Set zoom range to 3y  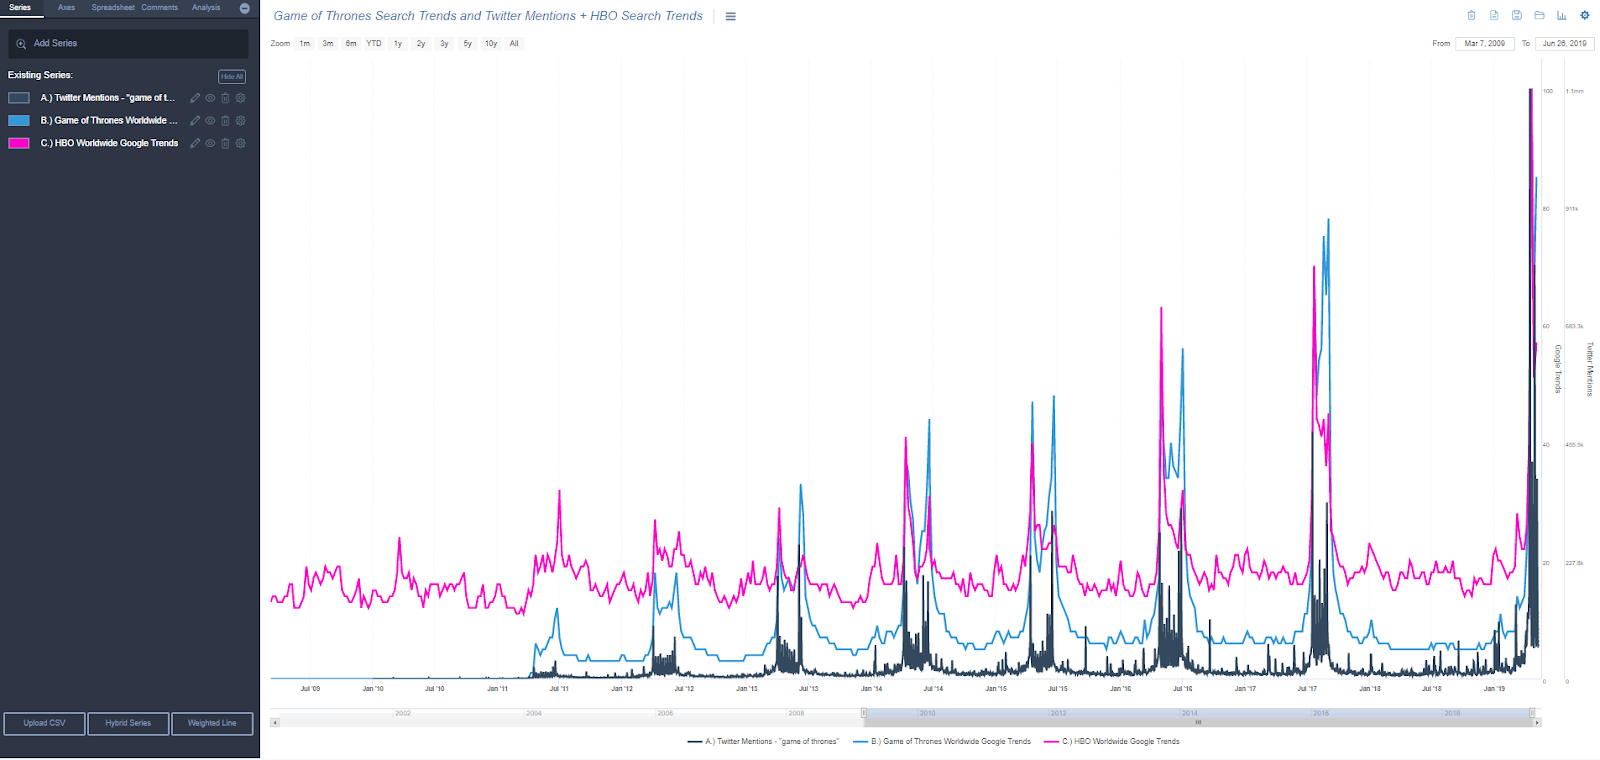[444, 44]
